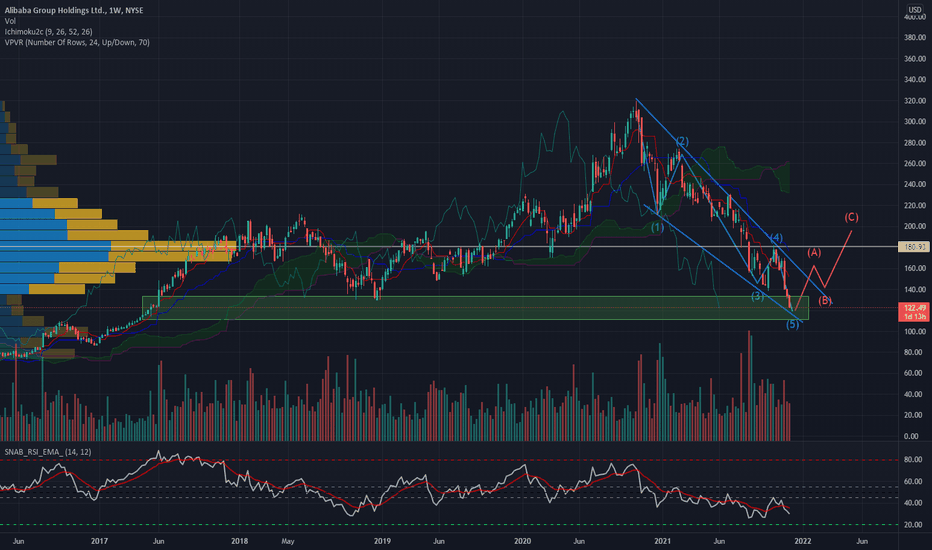Viewport: 932px width, 550px height.
Task: Select the Ichimoku2c (9, 26, 52, 26) legend
Action: click(x=48, y=32)
